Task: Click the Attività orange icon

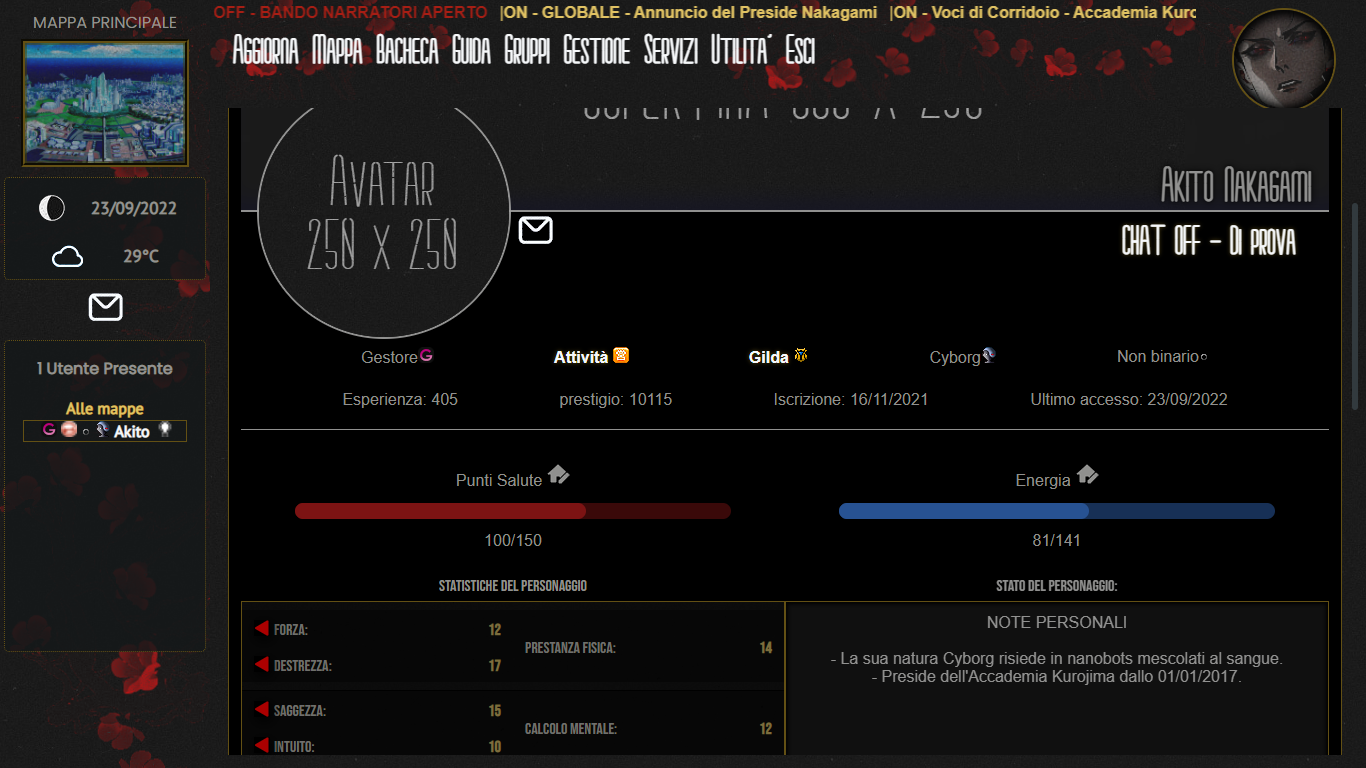Action: point(621,355)
